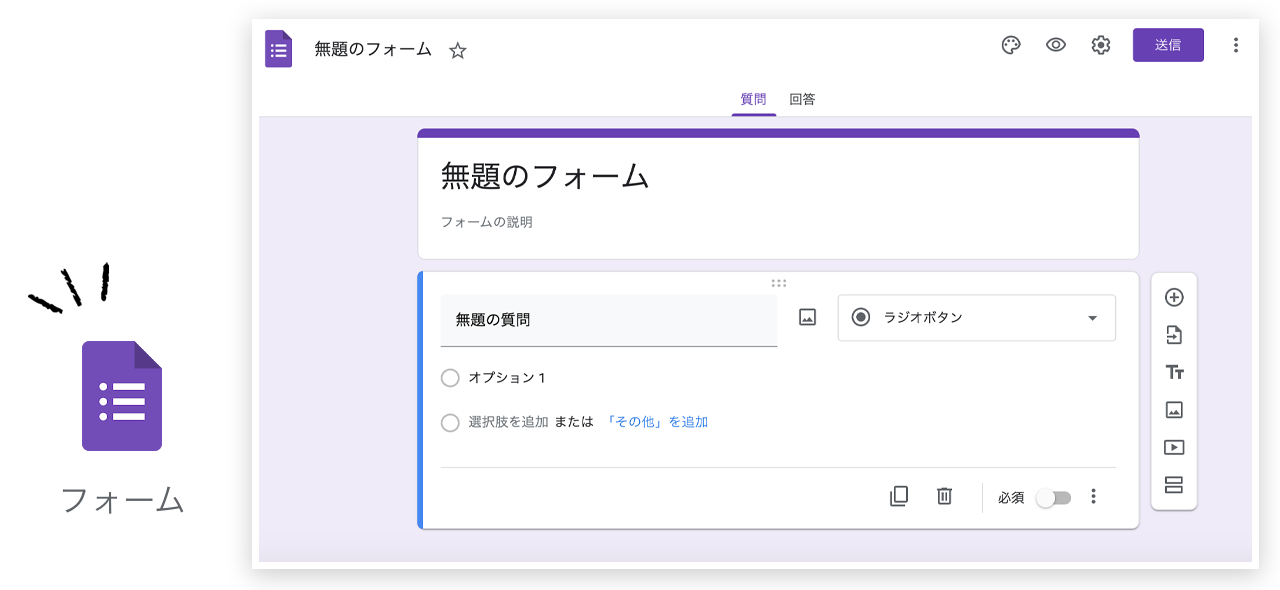This screenshot has height=590, width=1280.
Task: Click the 「その他」を追加 link
Action: point(657,422)
